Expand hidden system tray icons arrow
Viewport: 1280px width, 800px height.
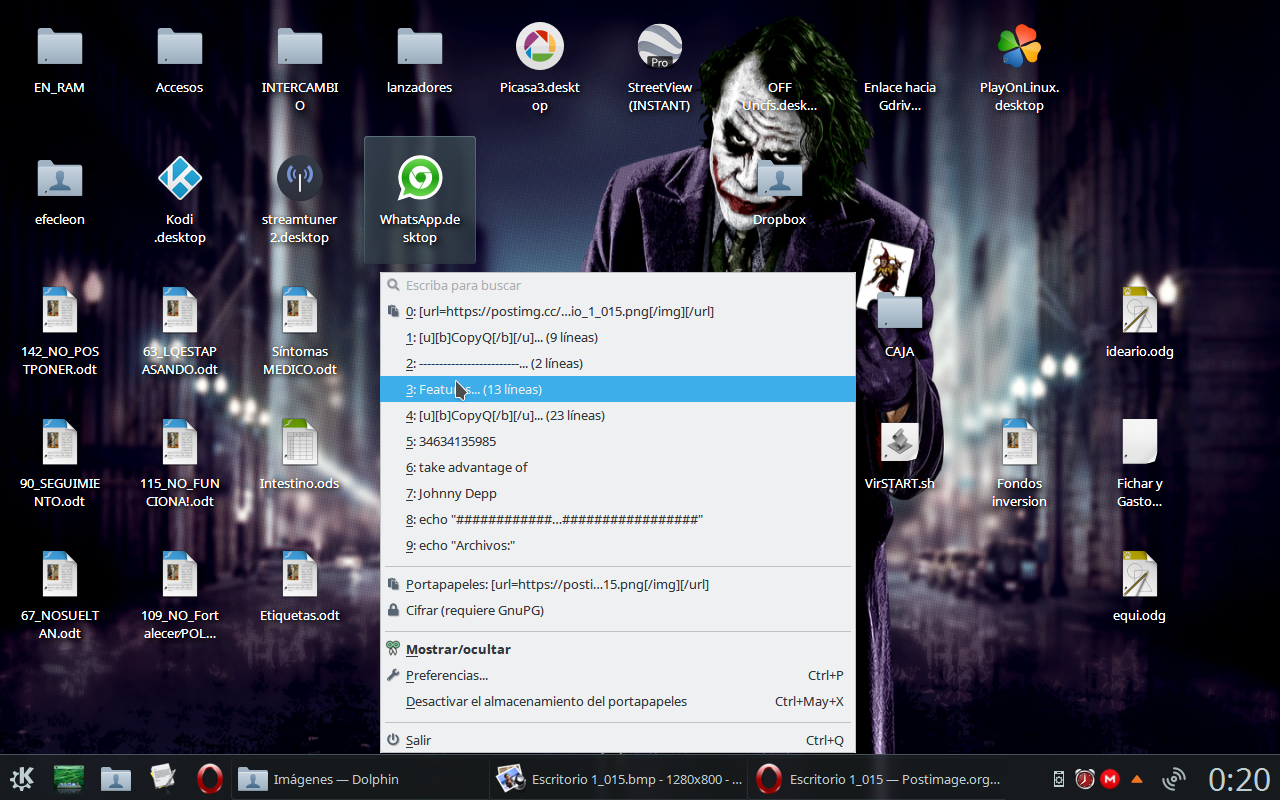click(x=1136, y=779)
